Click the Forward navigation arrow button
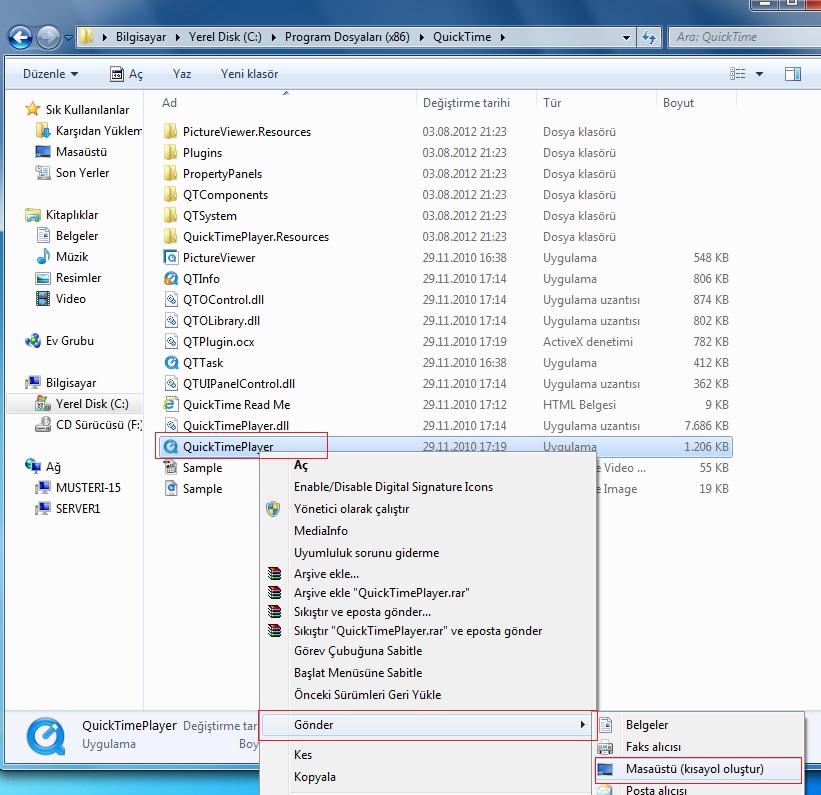Screen dimensions: 821x795 point(48,37)
